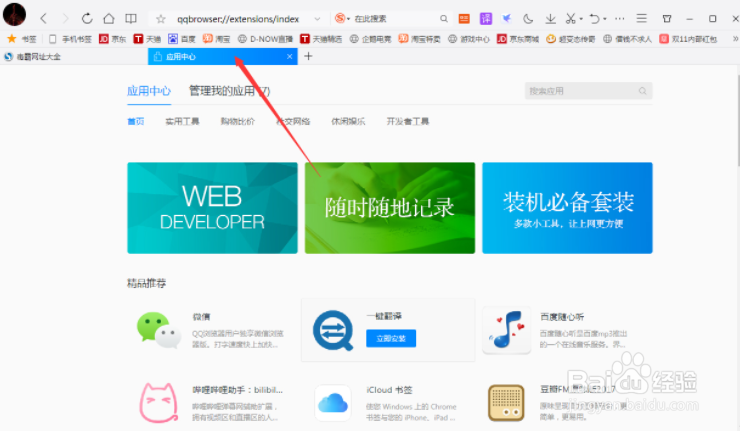Open the orange news extension icon
The image size is (740, 431).
click(464, 18)
